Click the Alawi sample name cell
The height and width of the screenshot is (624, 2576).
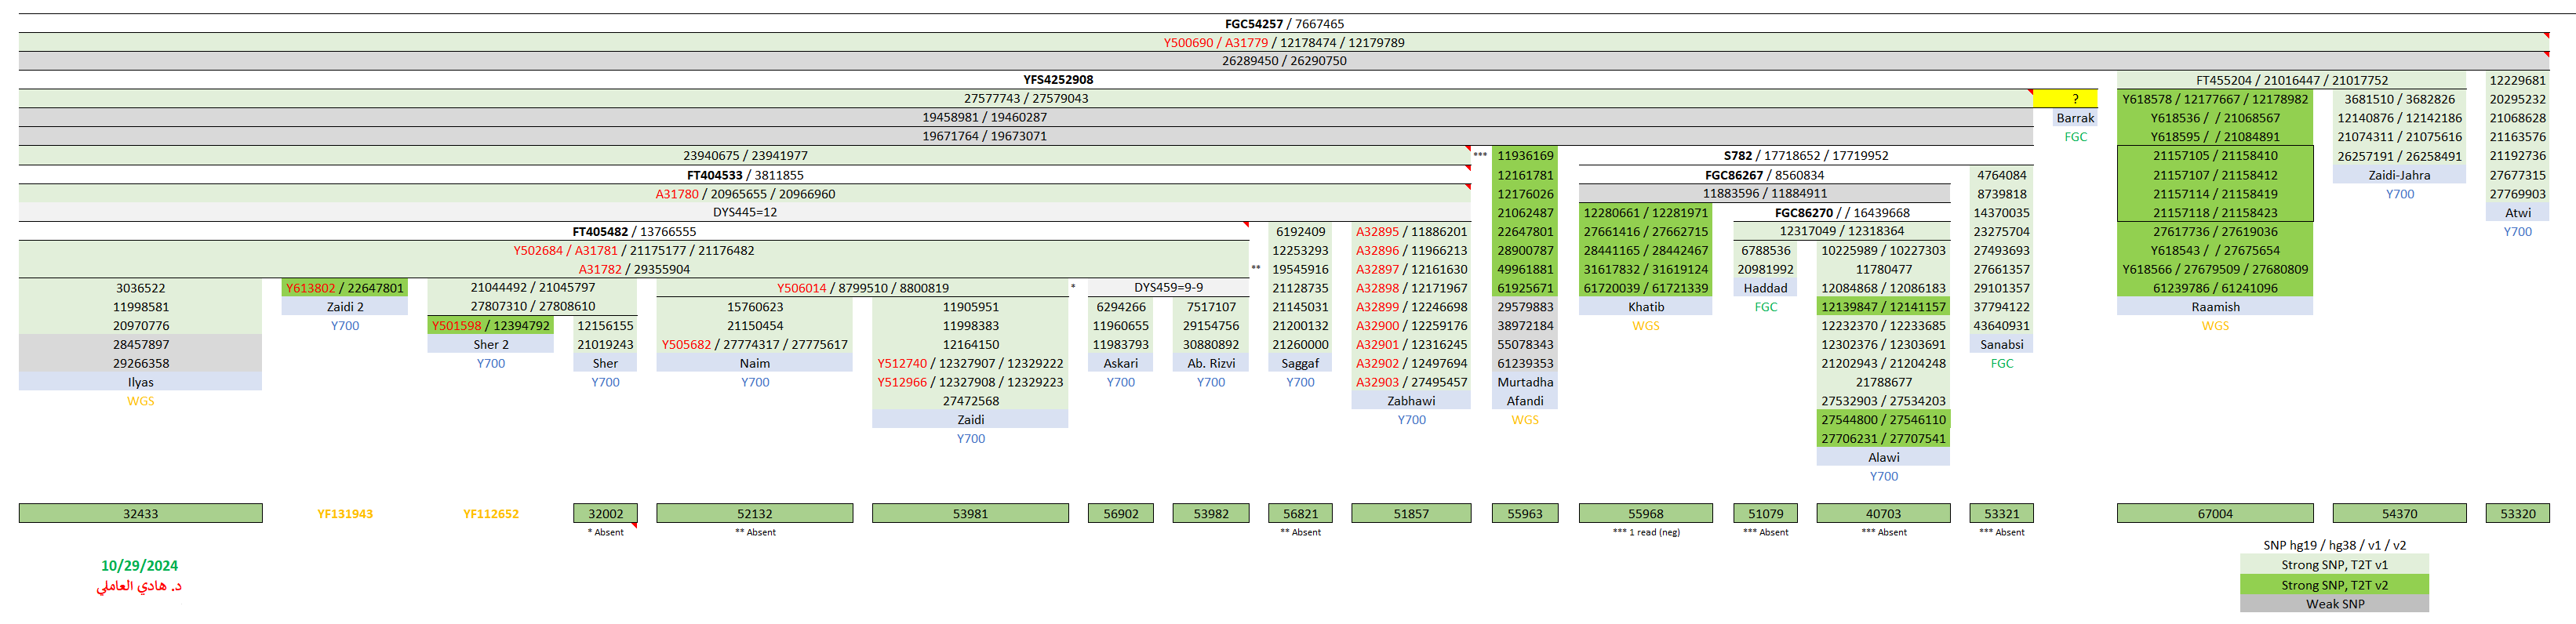point(1883,457)
